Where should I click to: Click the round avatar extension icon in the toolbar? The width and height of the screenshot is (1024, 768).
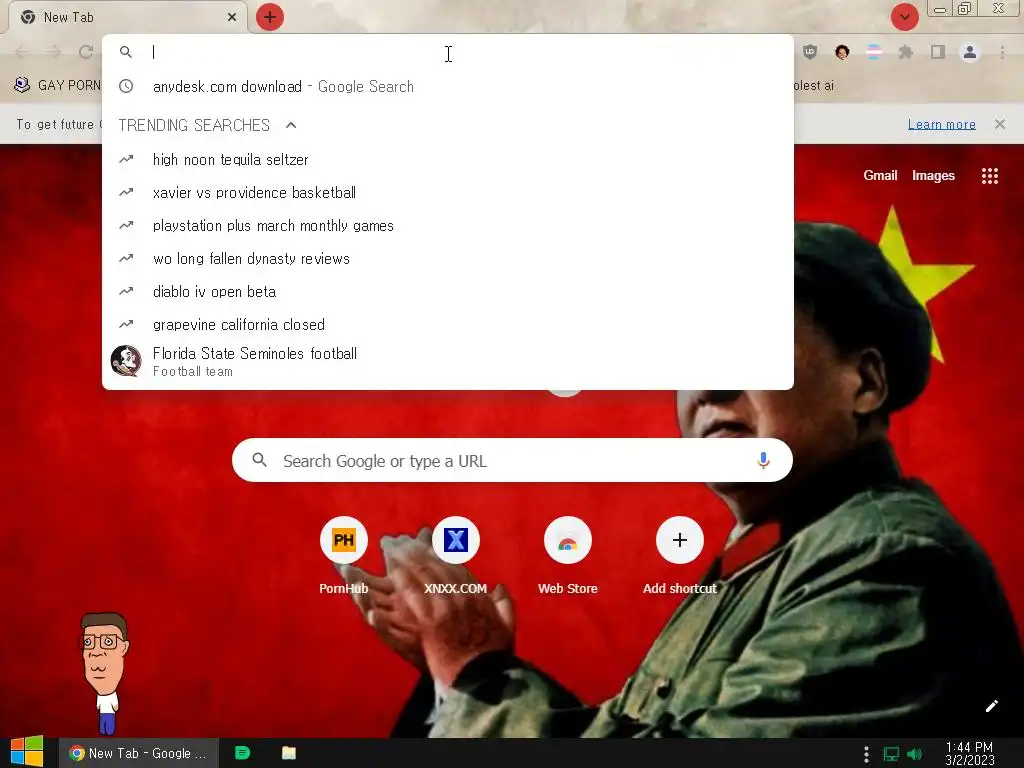tap(842, 52)
